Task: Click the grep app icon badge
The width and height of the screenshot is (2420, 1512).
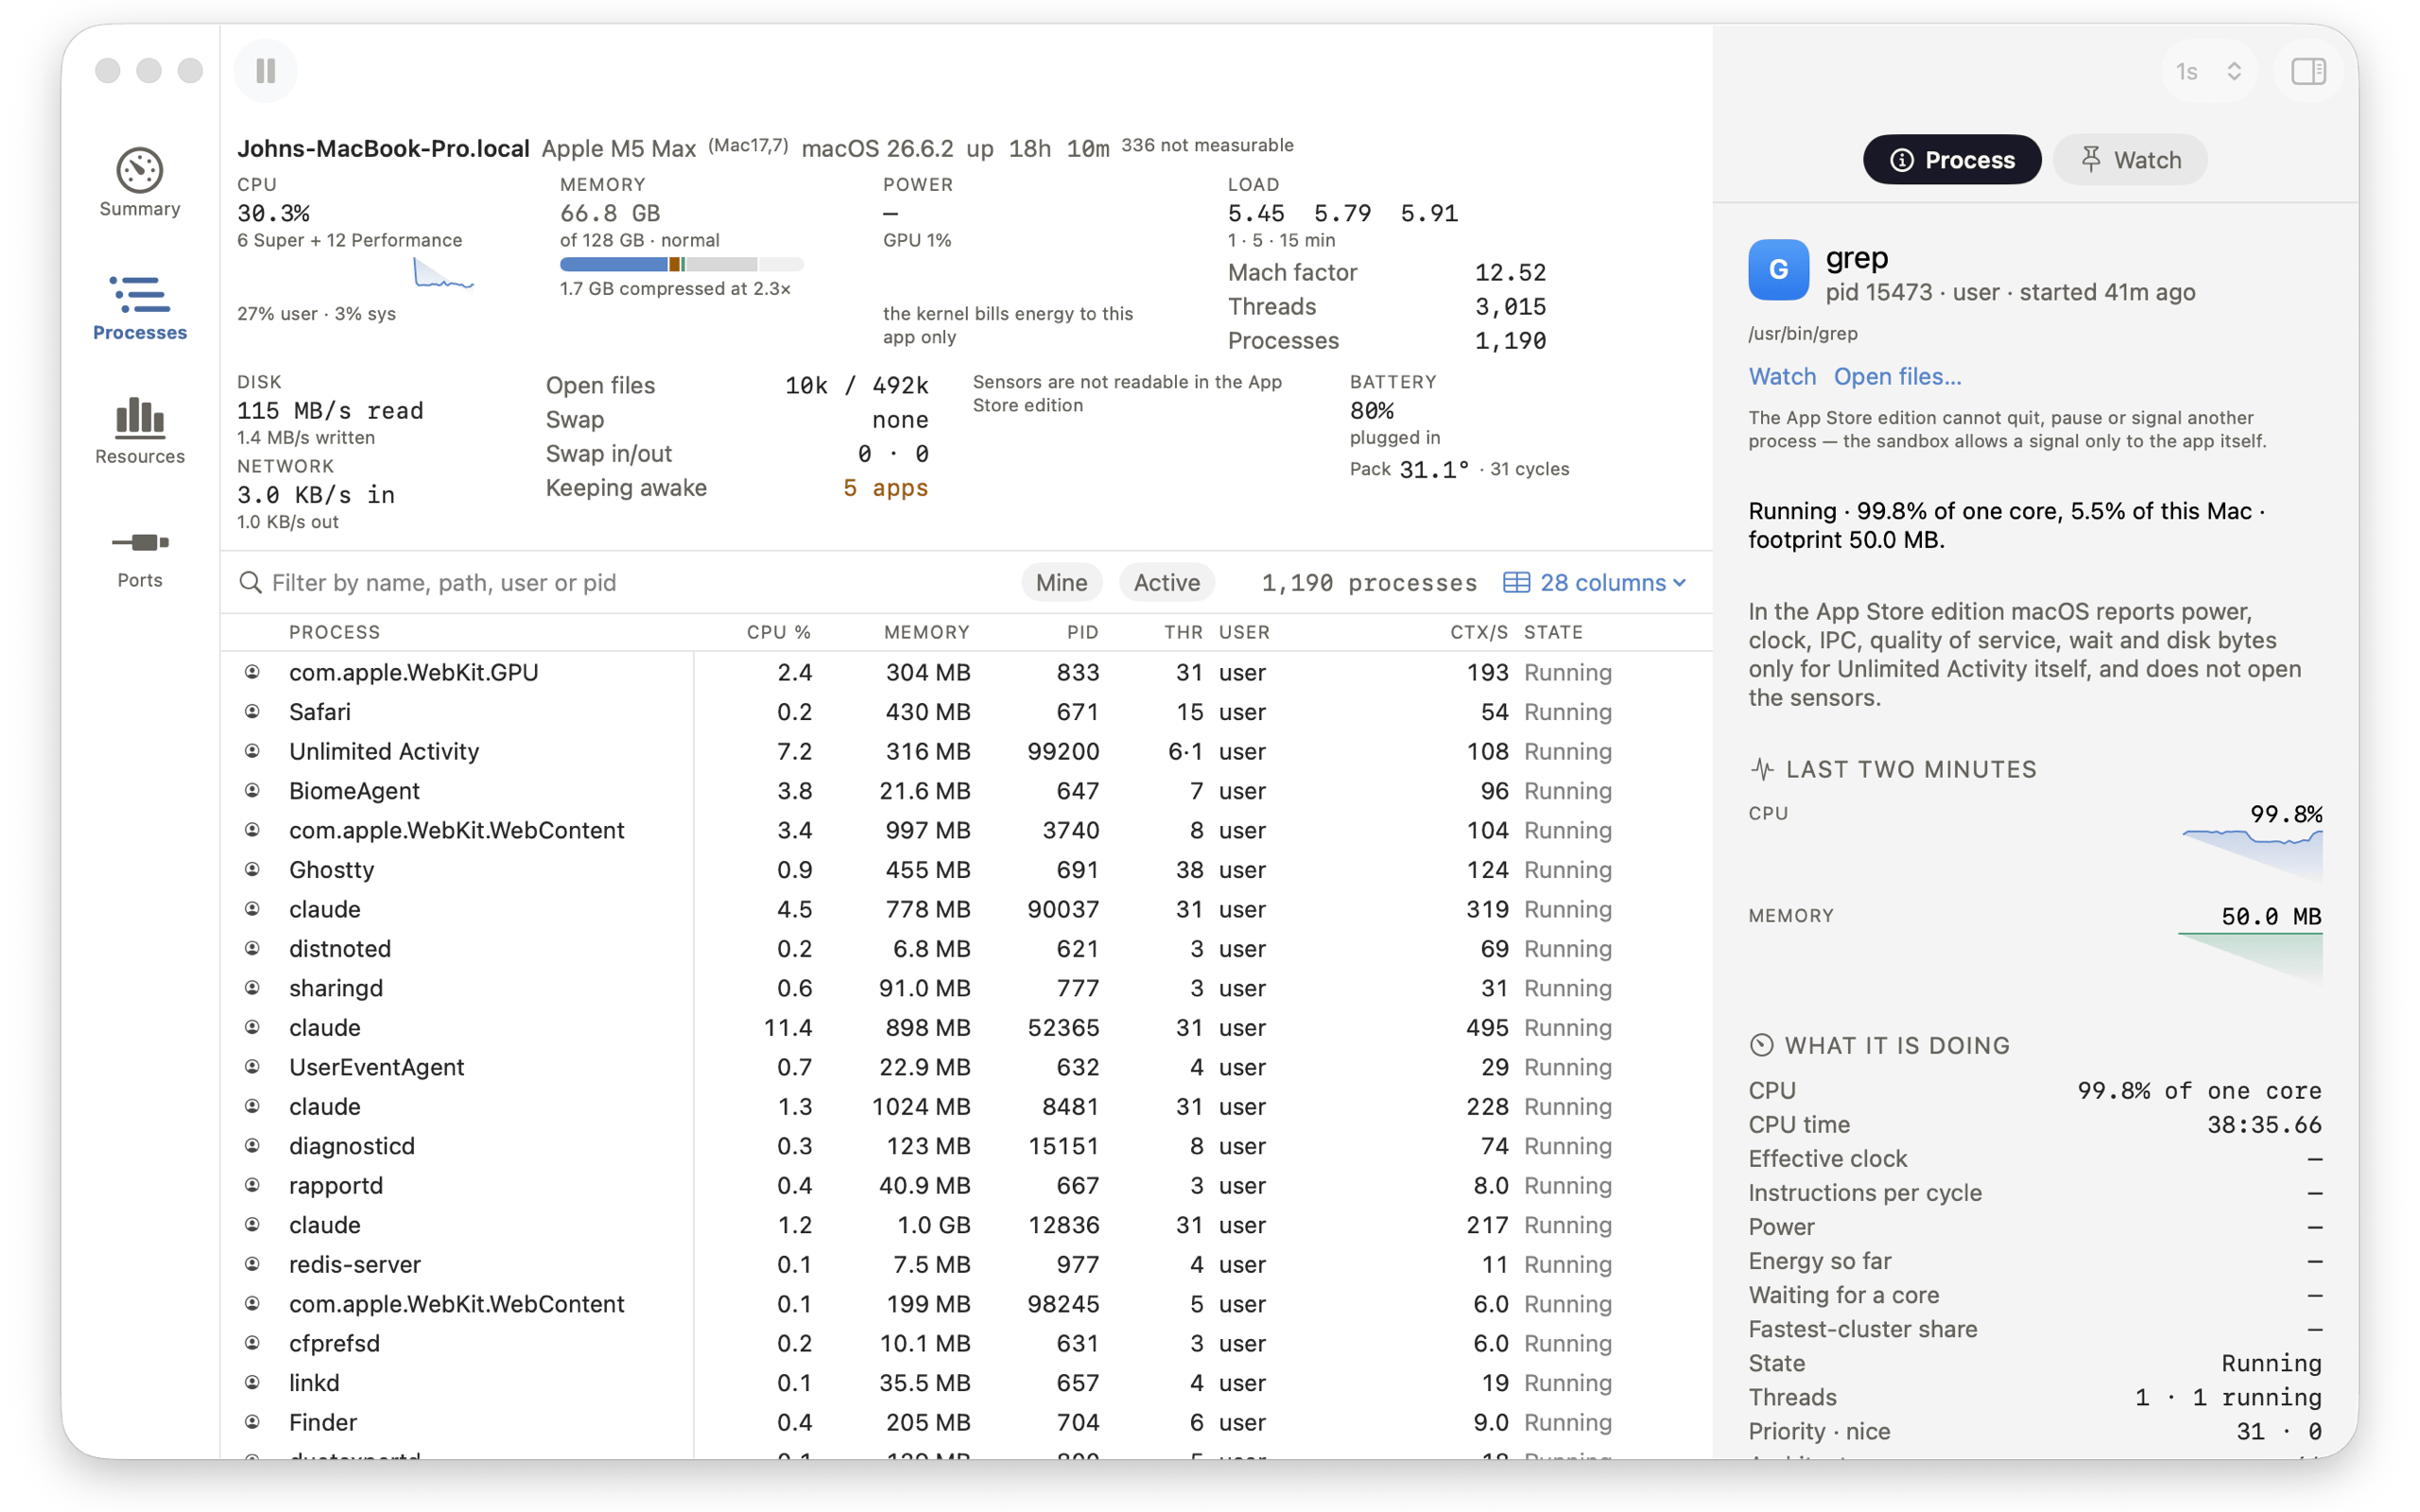Action: click(x=1778, y=269)
